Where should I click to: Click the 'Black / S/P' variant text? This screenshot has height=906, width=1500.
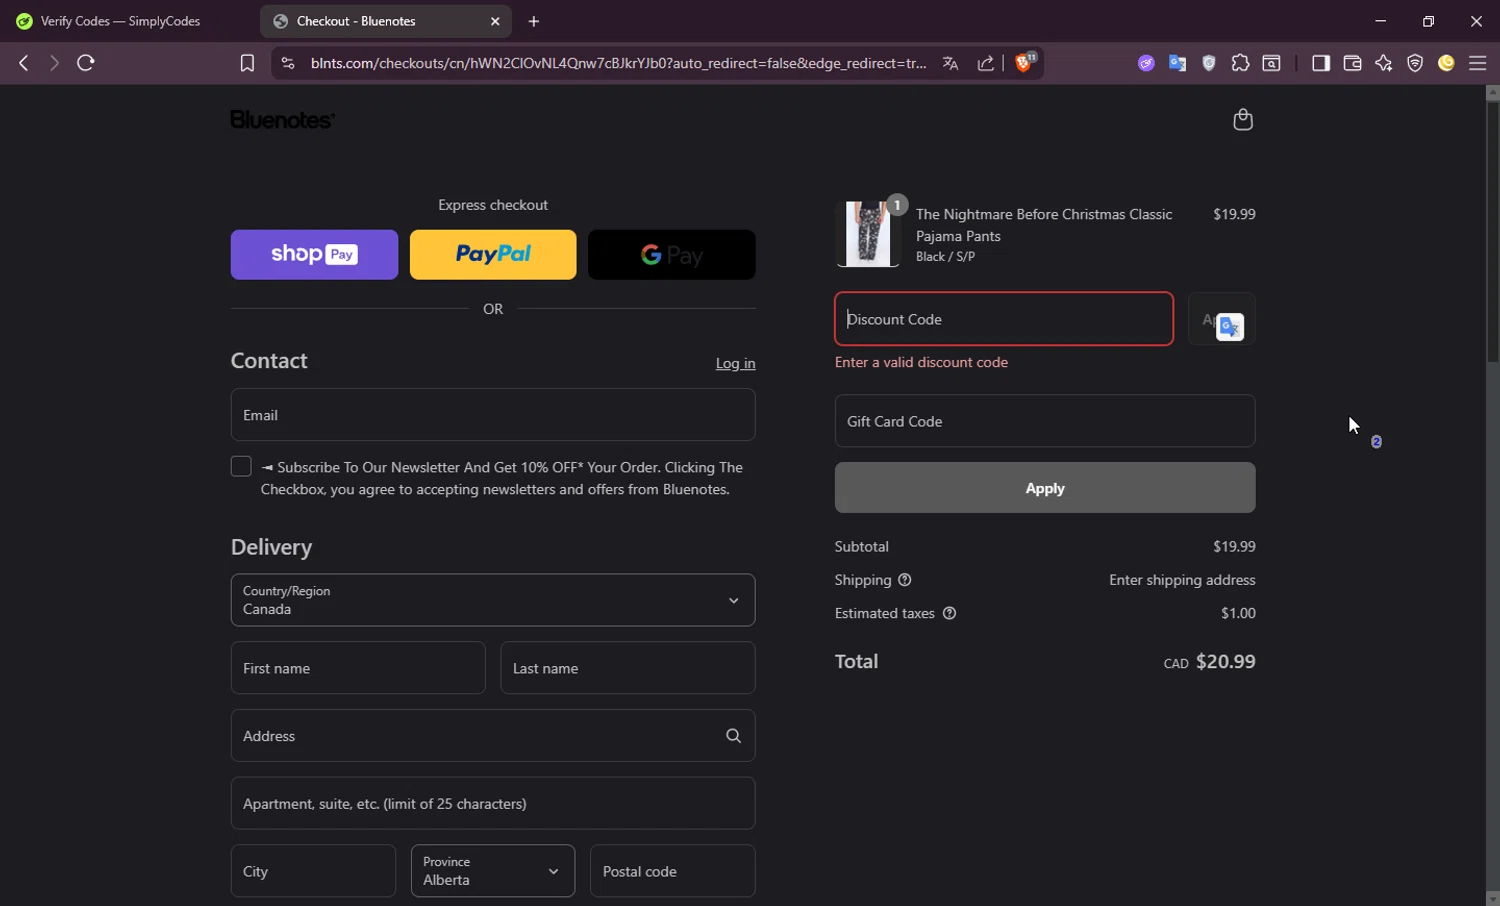pyautogui.click(x=945, y=257)
